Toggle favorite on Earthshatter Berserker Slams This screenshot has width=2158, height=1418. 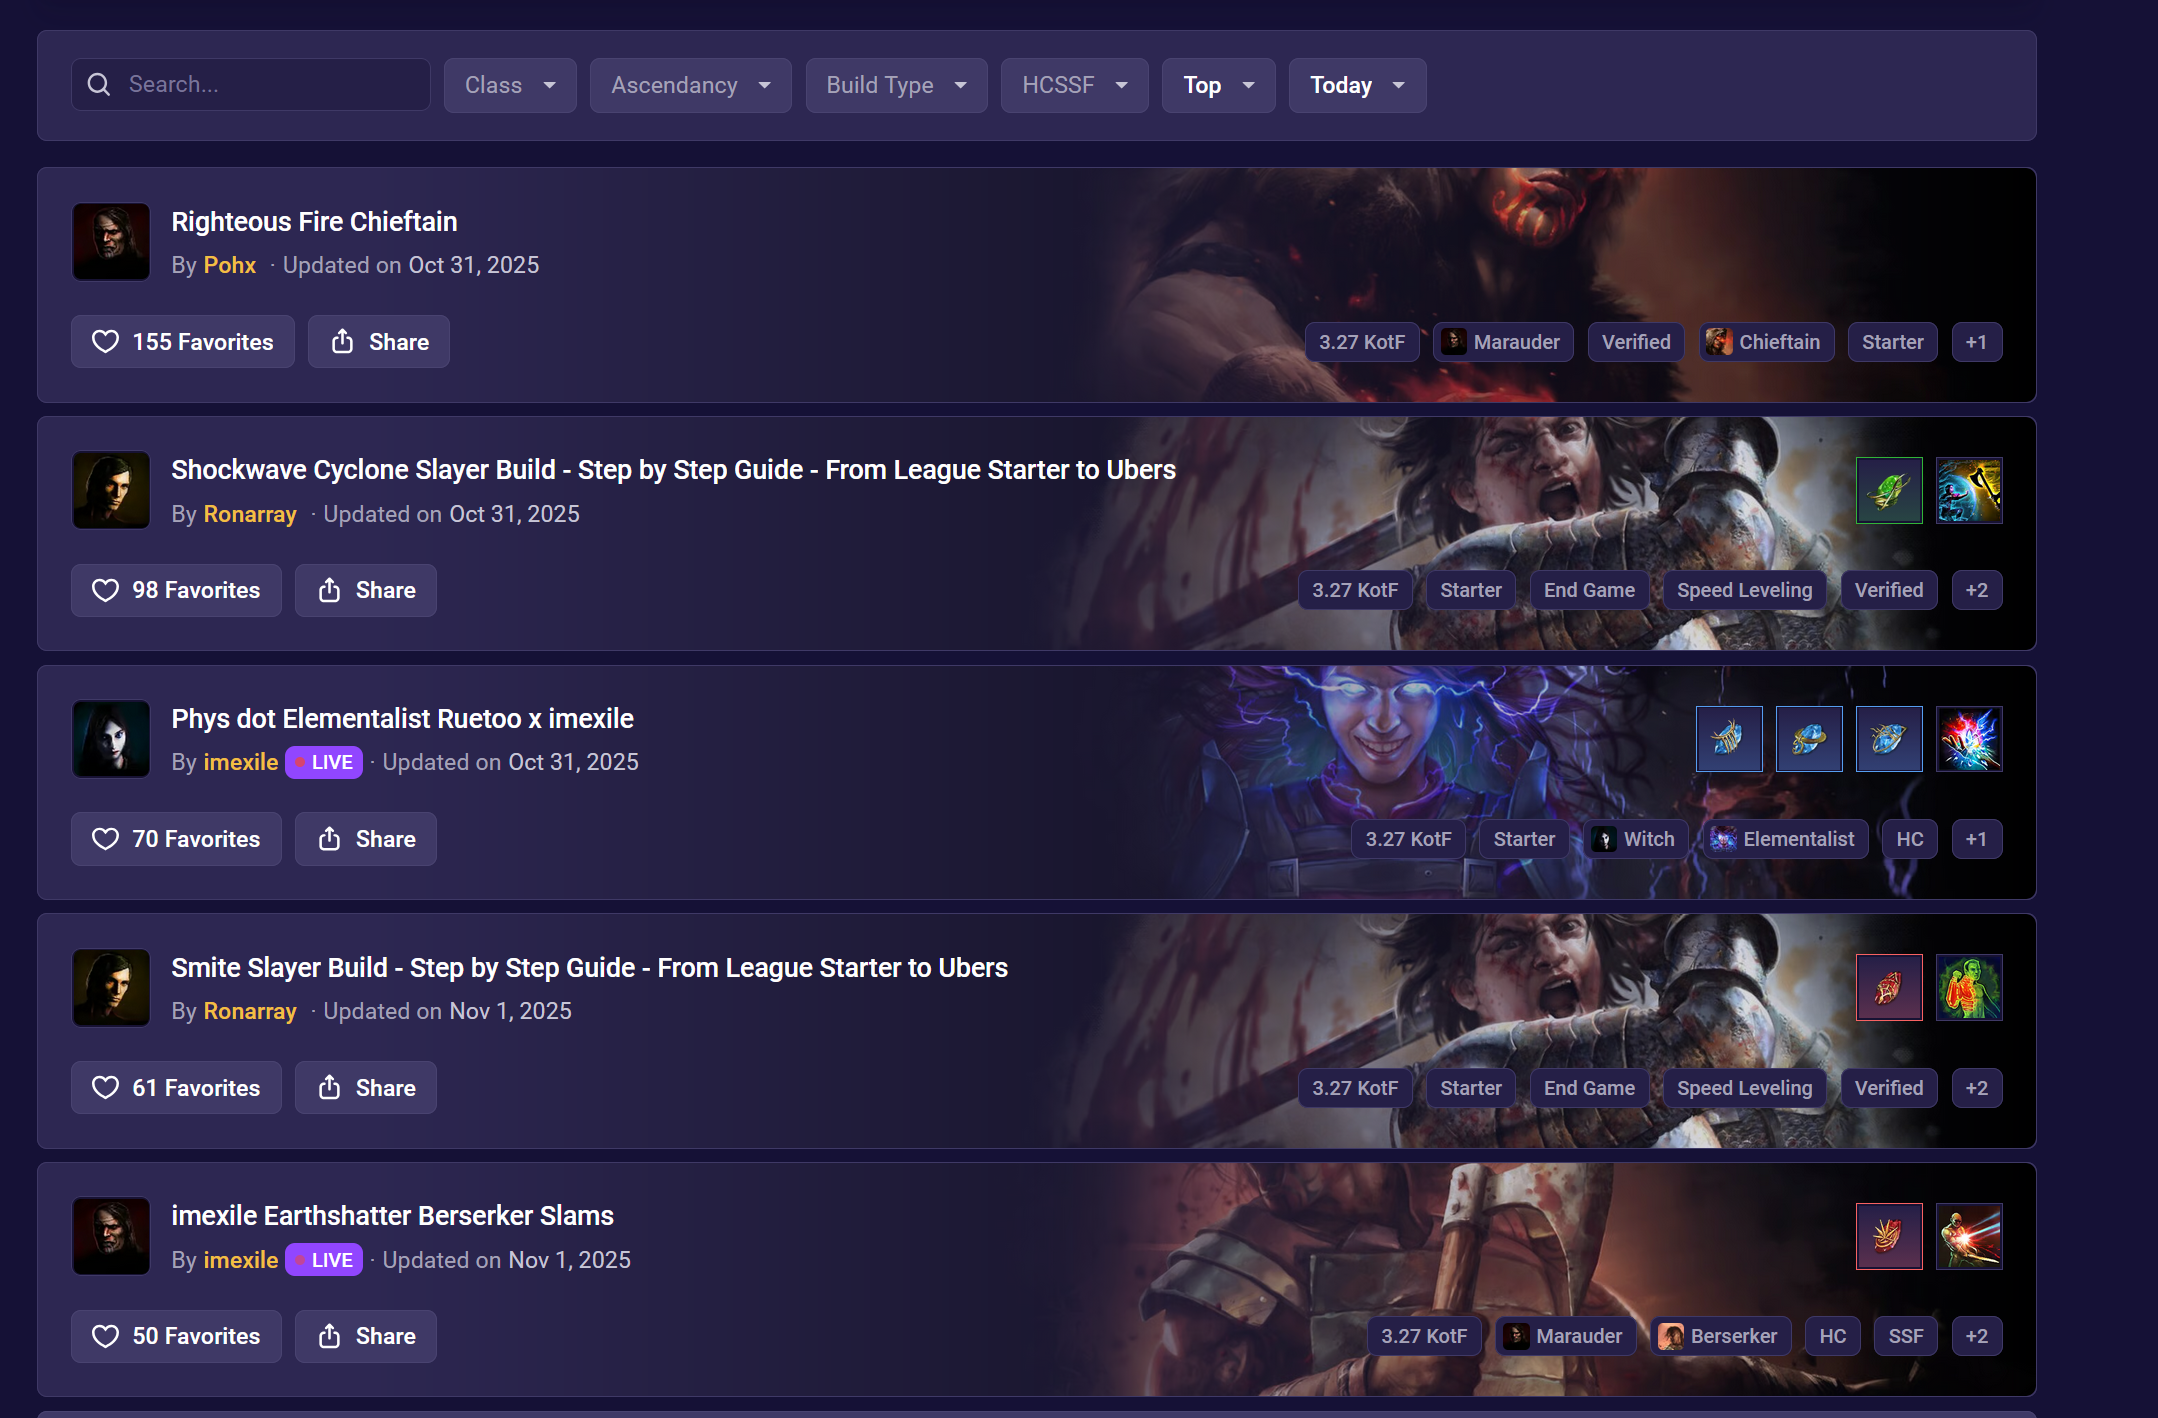coord(176,1336)
